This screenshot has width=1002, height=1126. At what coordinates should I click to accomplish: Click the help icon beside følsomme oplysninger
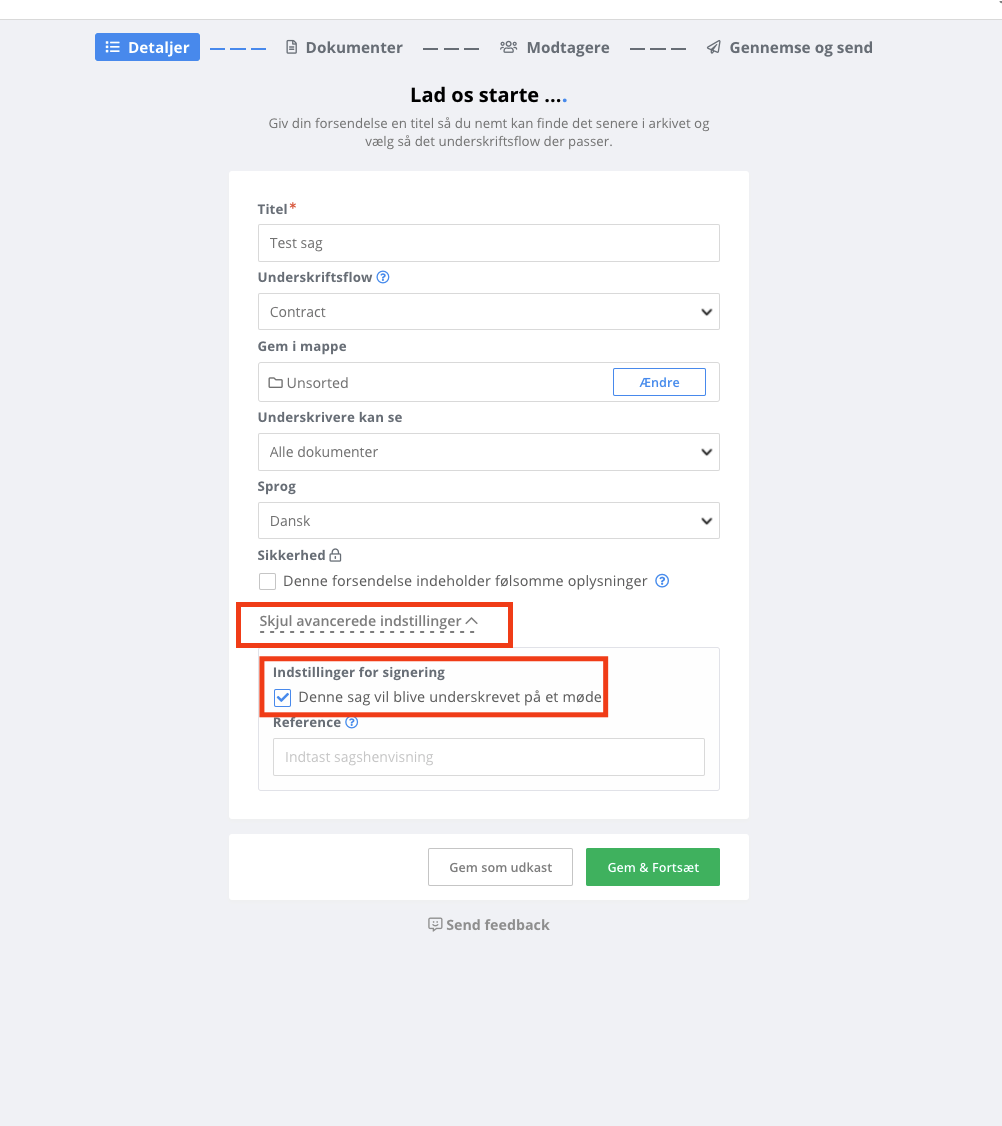click(x=662, y=581)
